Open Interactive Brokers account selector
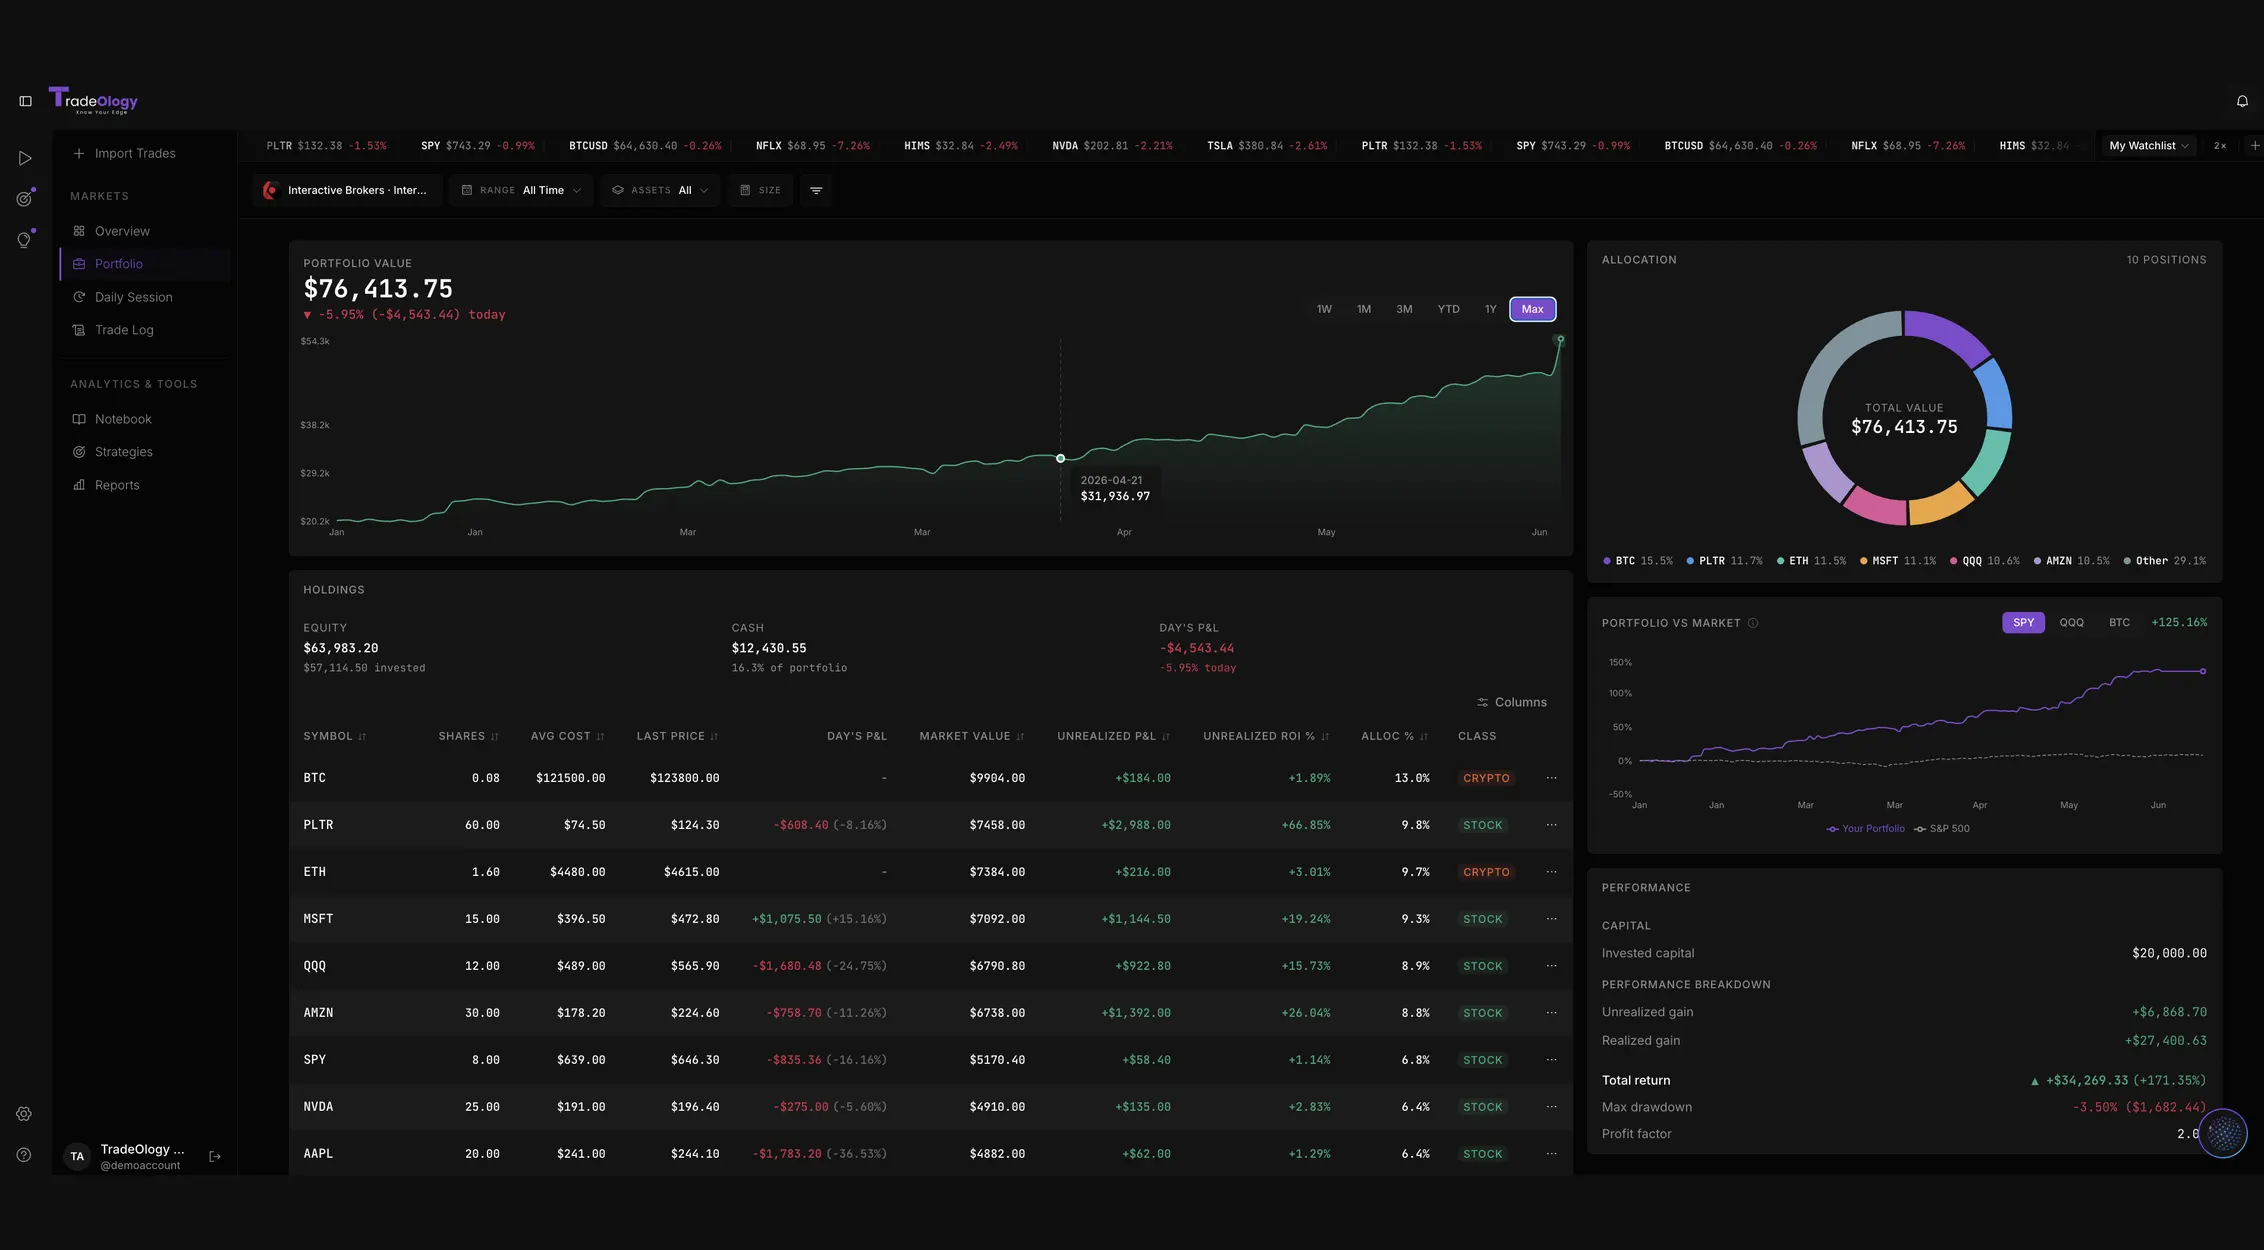Screen dimensions: 2264x1250 click(x=346, y=190)
